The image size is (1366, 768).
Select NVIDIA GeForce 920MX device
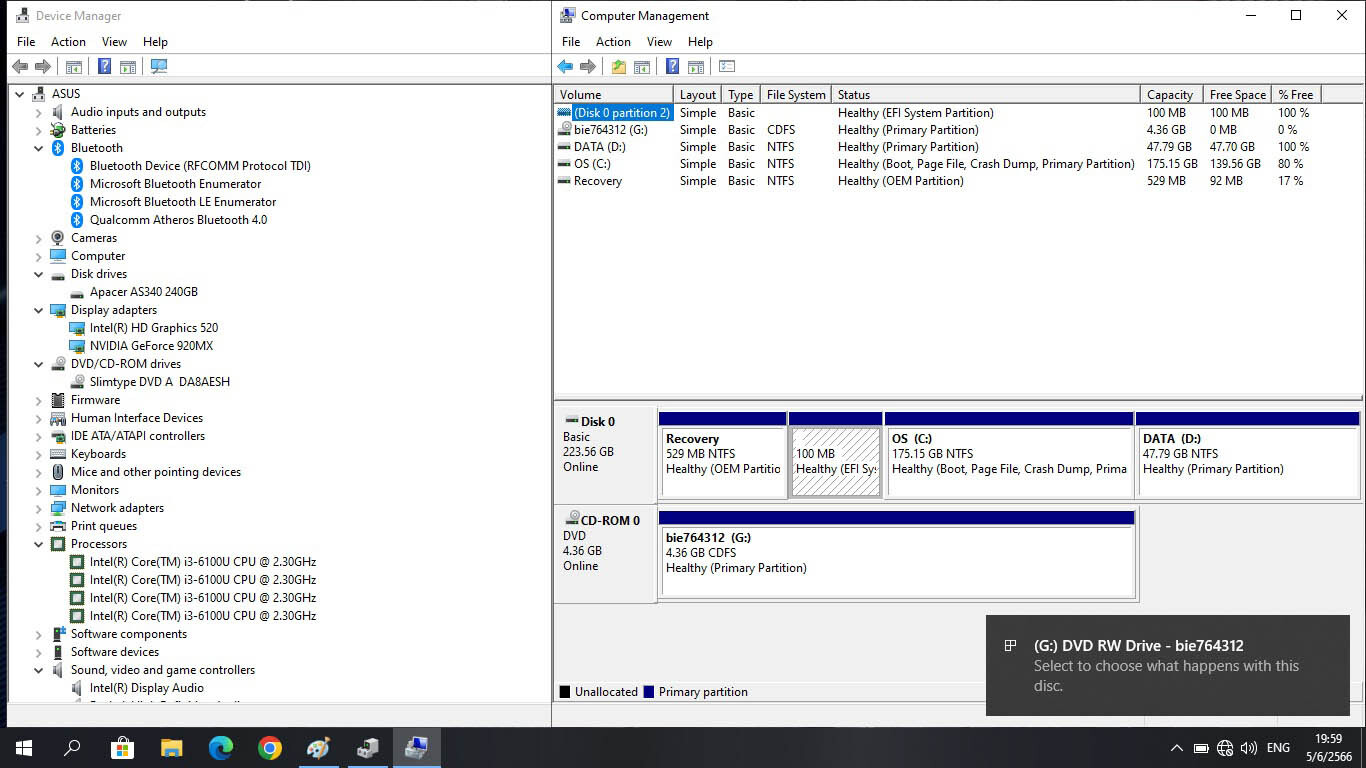pyautogui.click(x=151, y=346)
